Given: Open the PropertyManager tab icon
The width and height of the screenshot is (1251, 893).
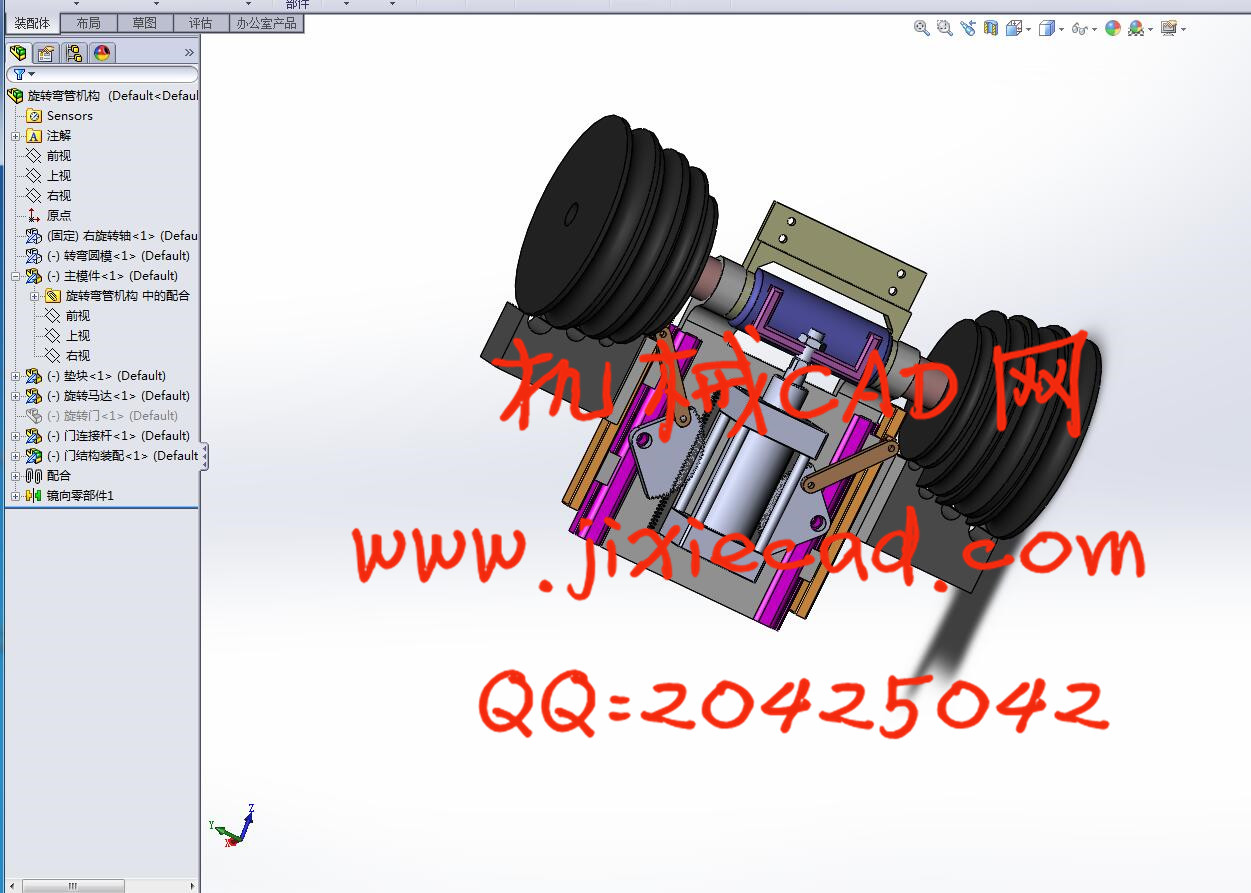Looking at the screenshot, I should (46, 53).
